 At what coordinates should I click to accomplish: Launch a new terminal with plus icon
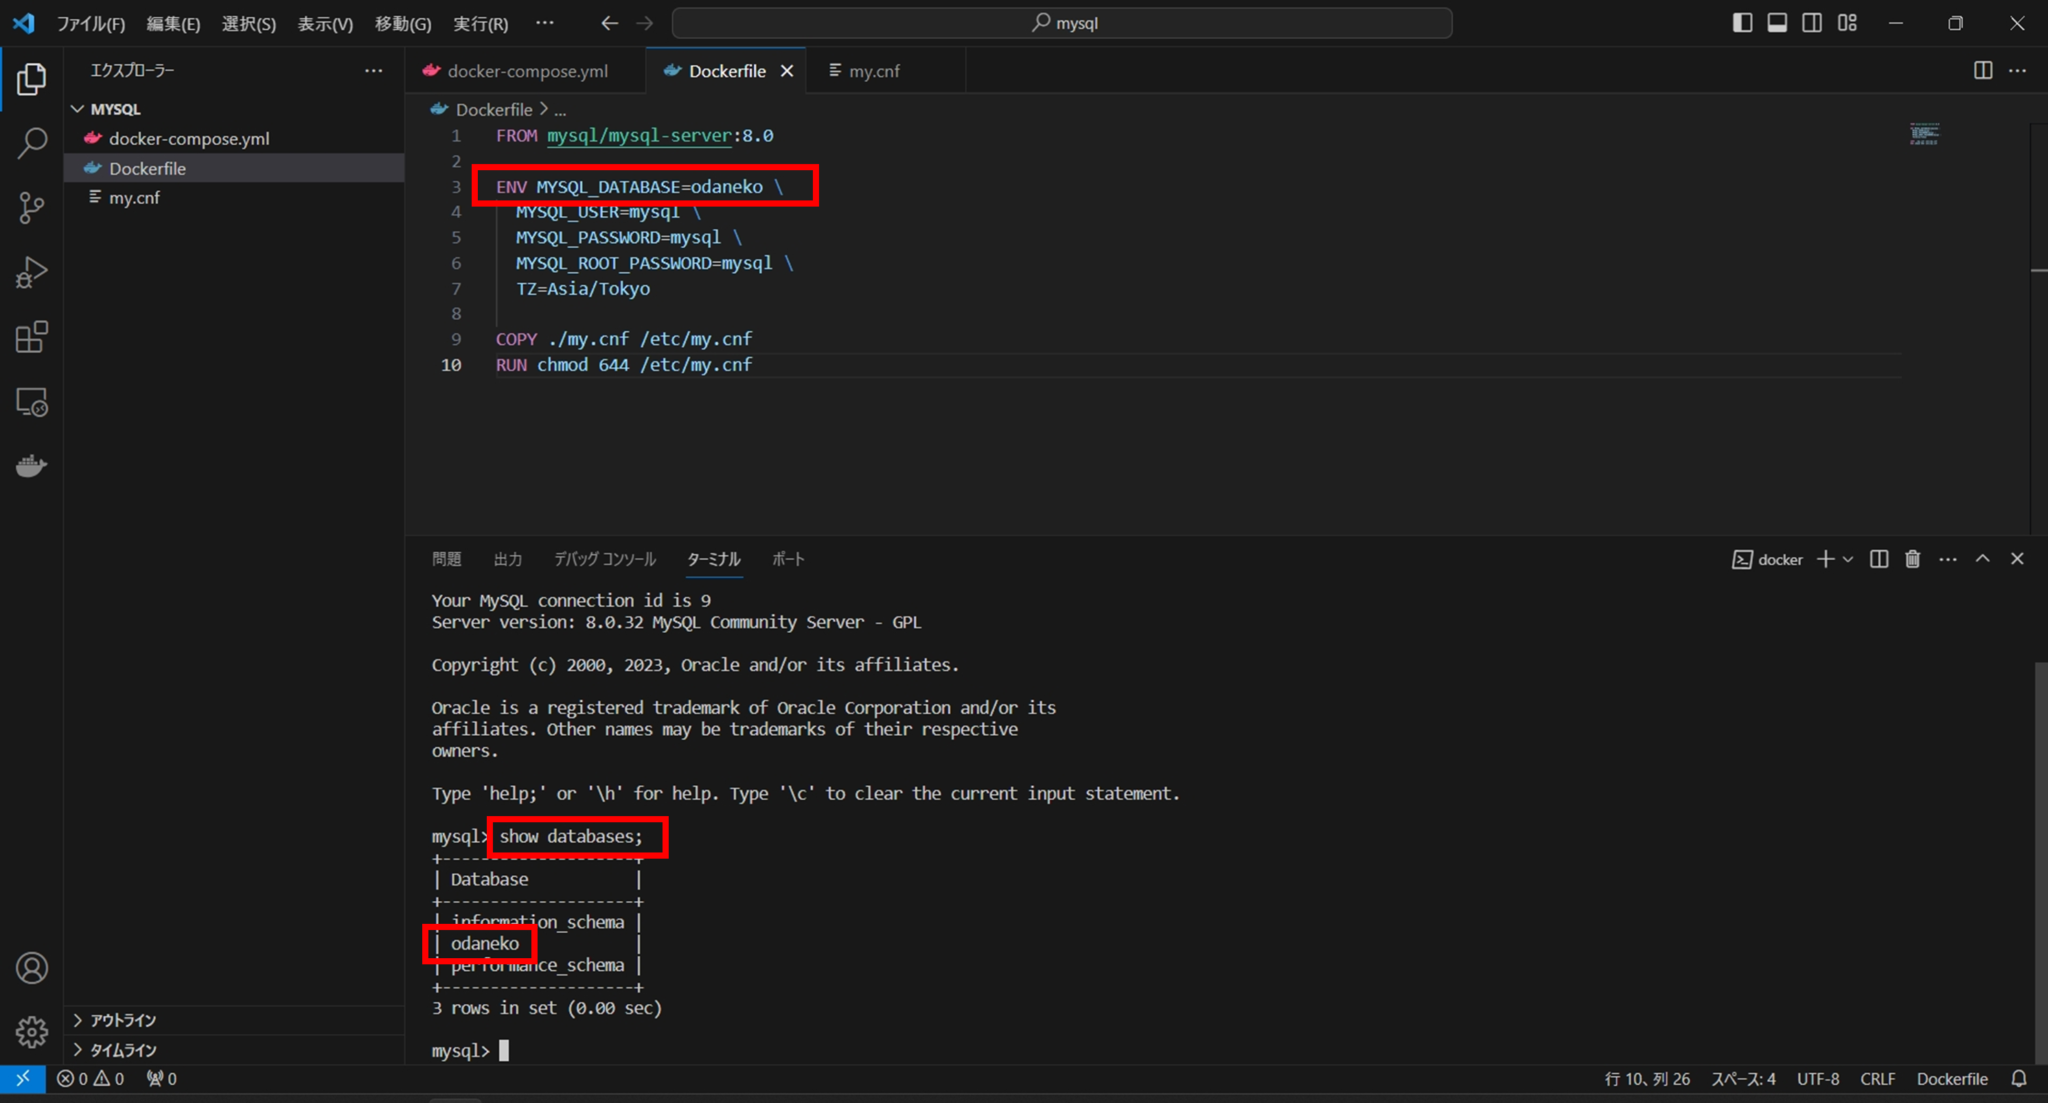pyautogui.click(x=1826, y=559)
